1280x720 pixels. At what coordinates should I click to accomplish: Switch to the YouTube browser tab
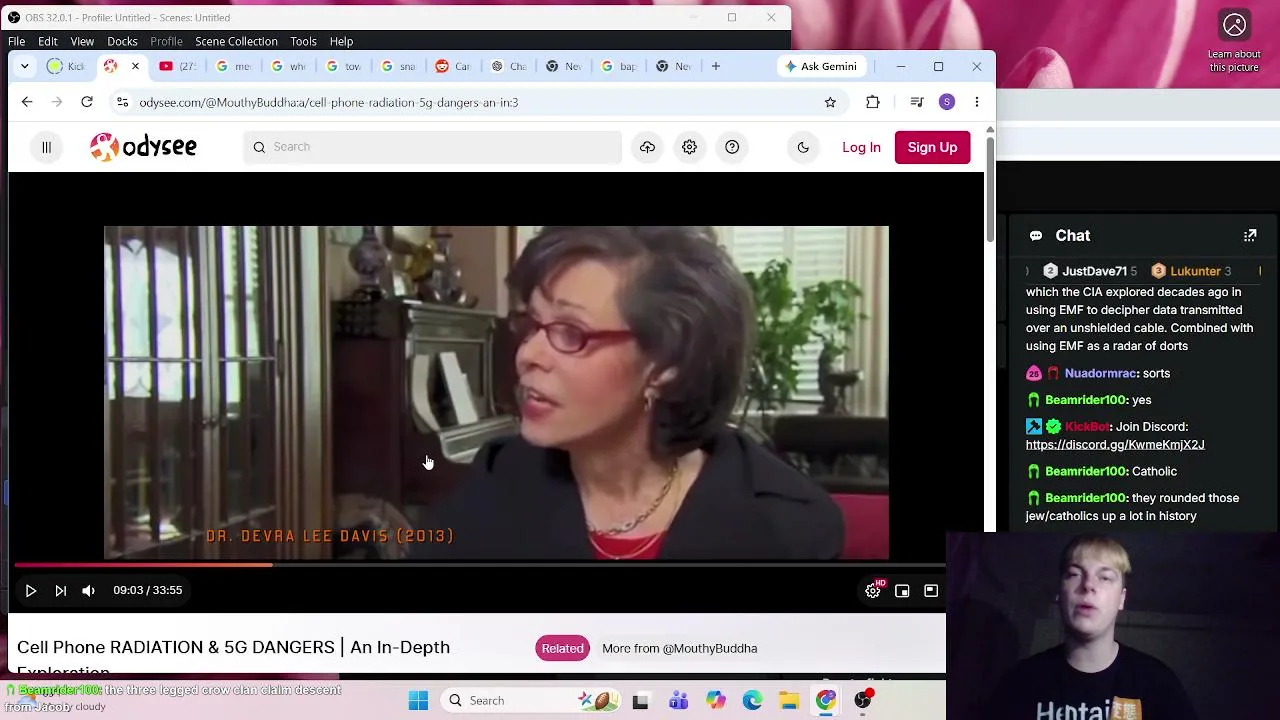[176, 66]
